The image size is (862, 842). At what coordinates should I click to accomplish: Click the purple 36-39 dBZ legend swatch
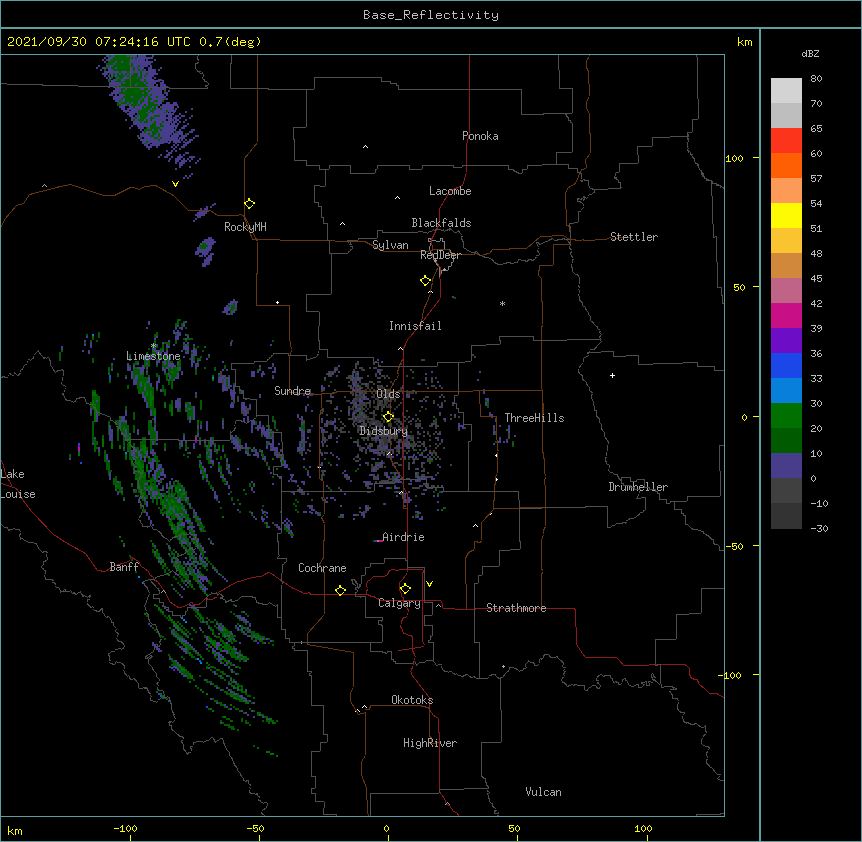(x=786, y=340)
